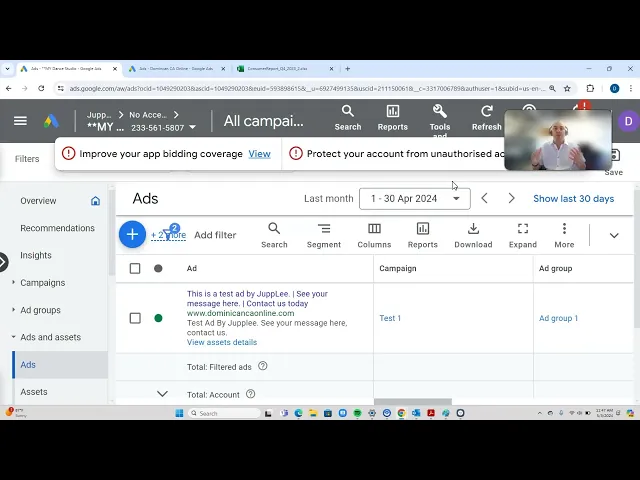The width and height of the screenshot is (640, 480).
Task: Open the purple D account avatar
Action: [x=628, y=121]
